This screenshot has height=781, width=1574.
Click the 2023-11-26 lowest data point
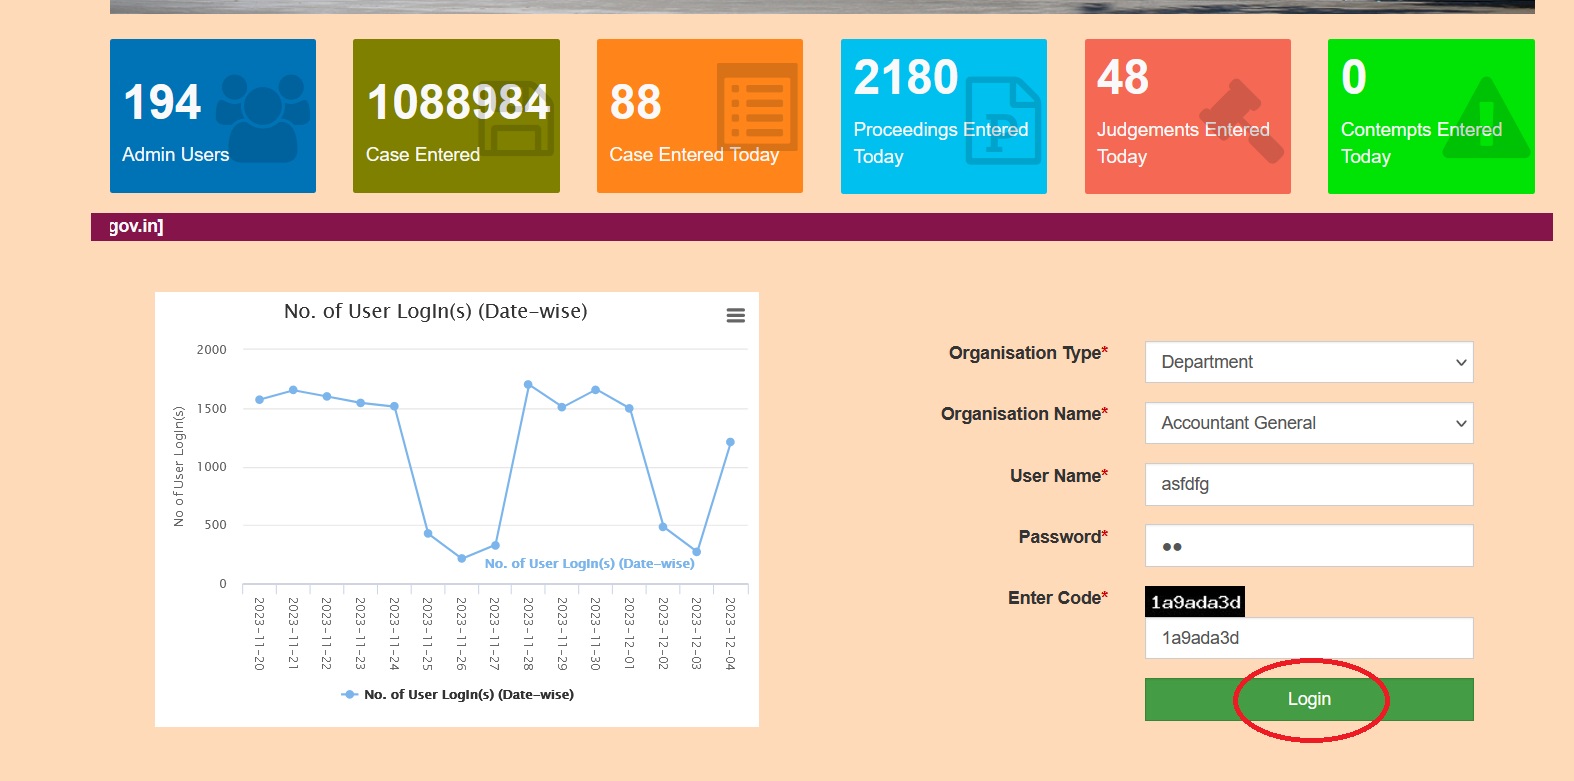tap(461, 559)
